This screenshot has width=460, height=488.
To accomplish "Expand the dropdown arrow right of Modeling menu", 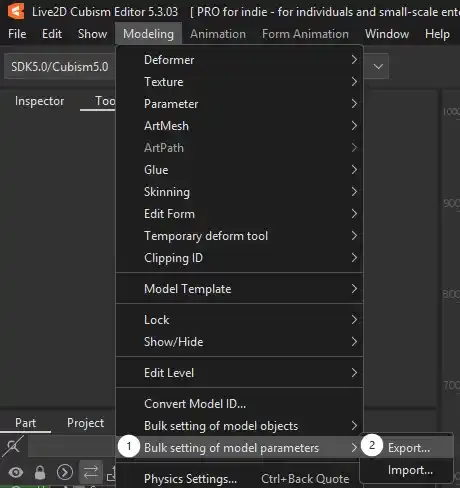I will [378, 66].
